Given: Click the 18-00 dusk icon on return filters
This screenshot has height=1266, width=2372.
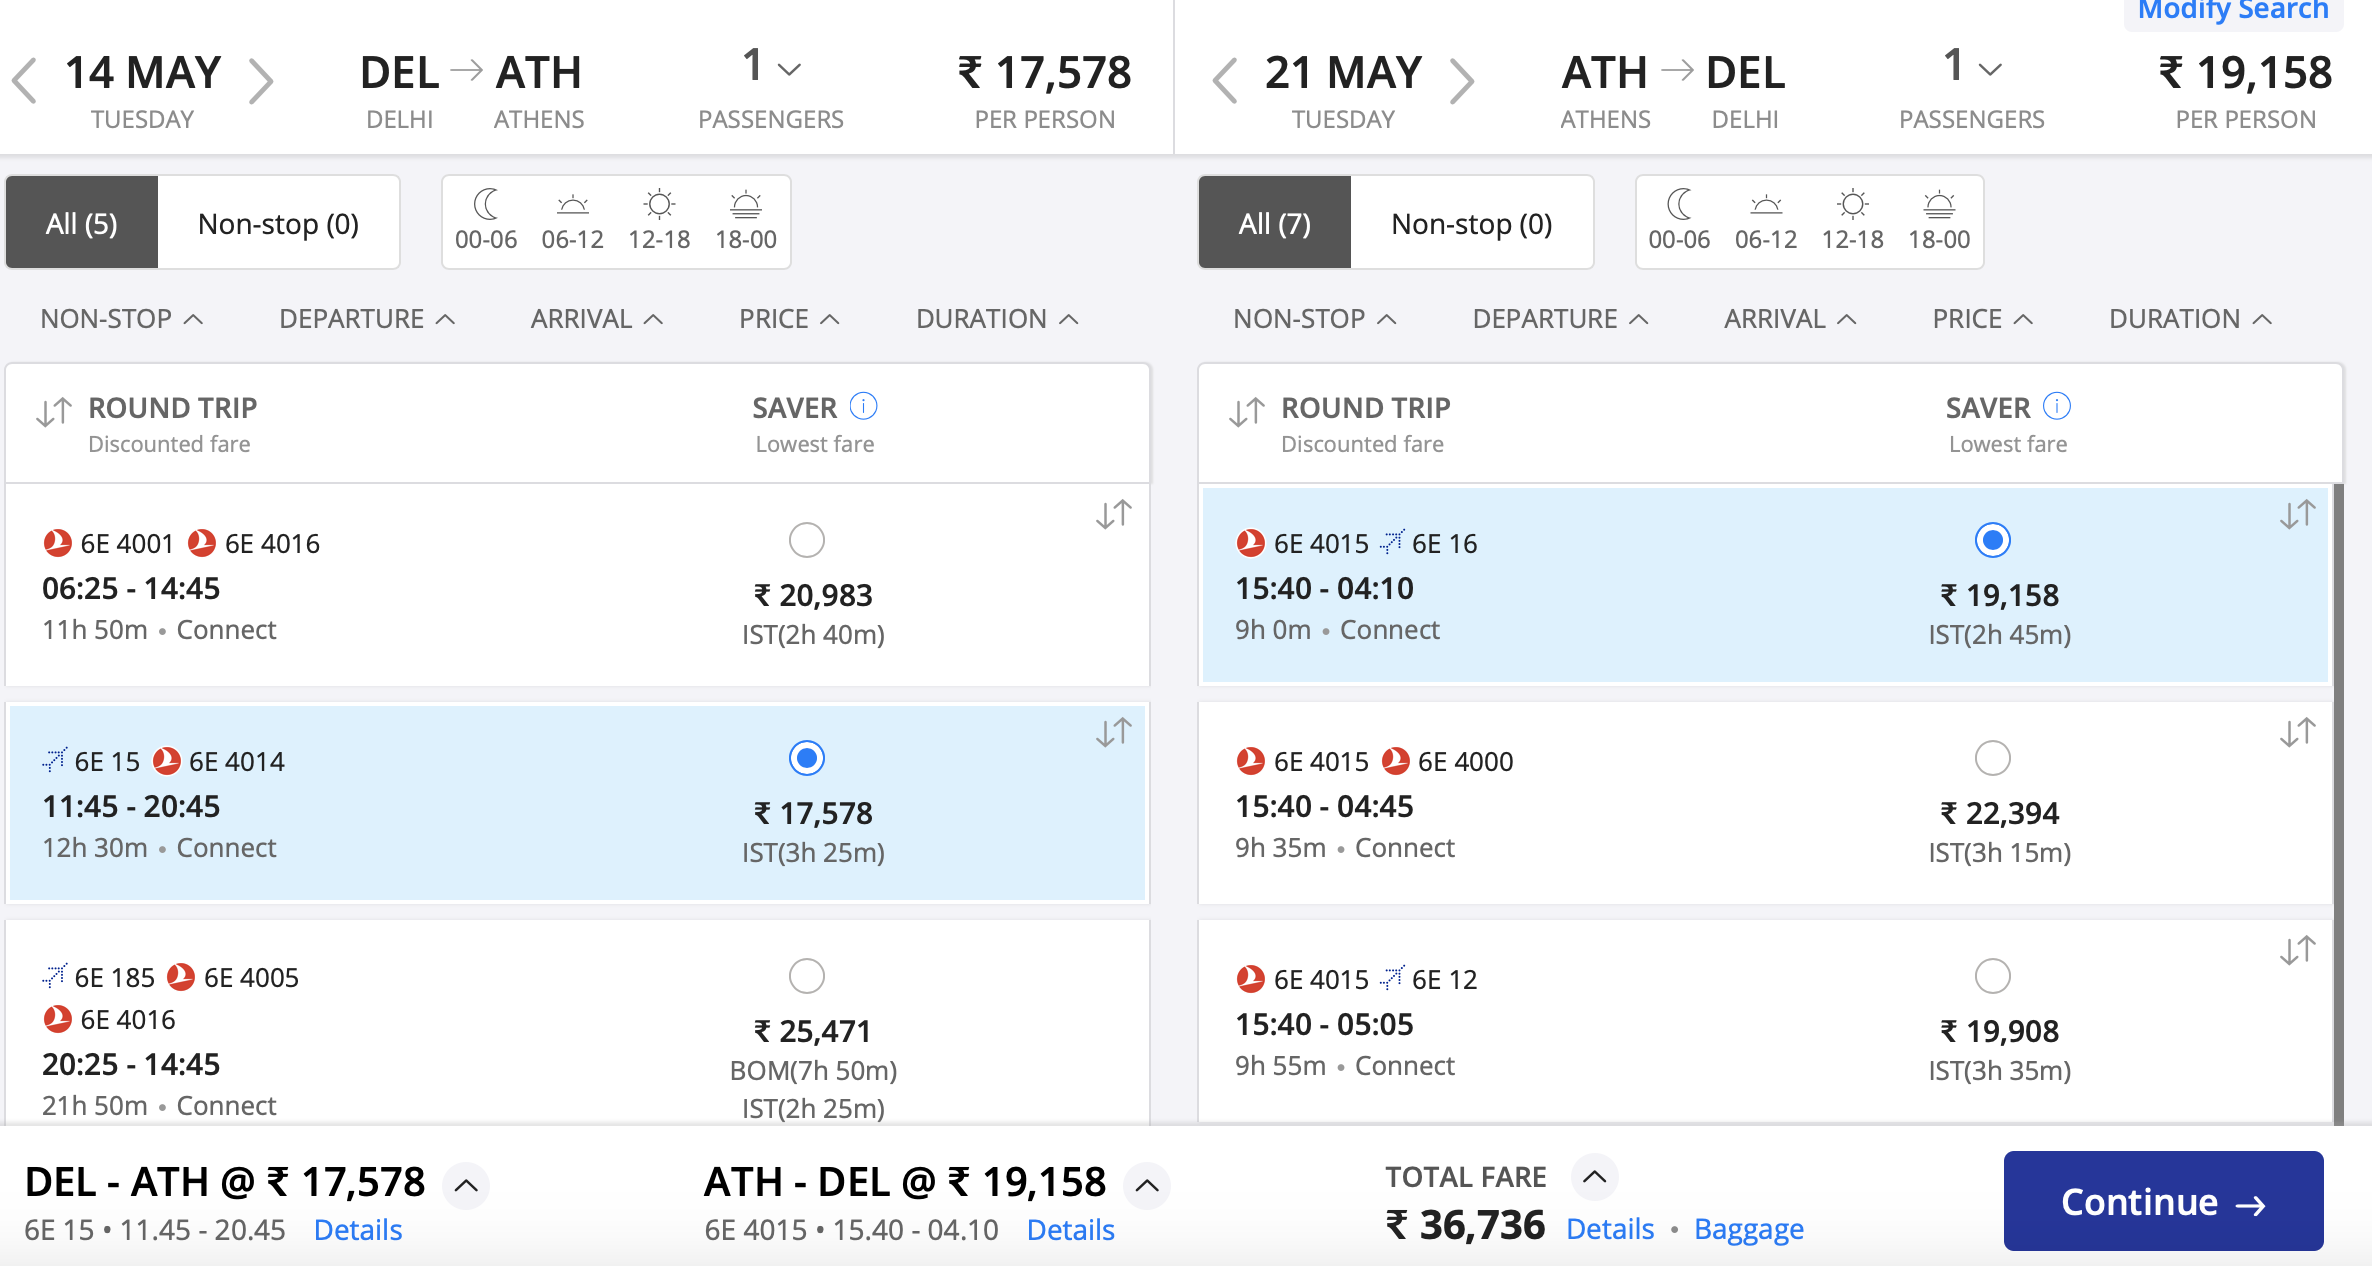Looking at the screenshot, I should (1938, 206).
